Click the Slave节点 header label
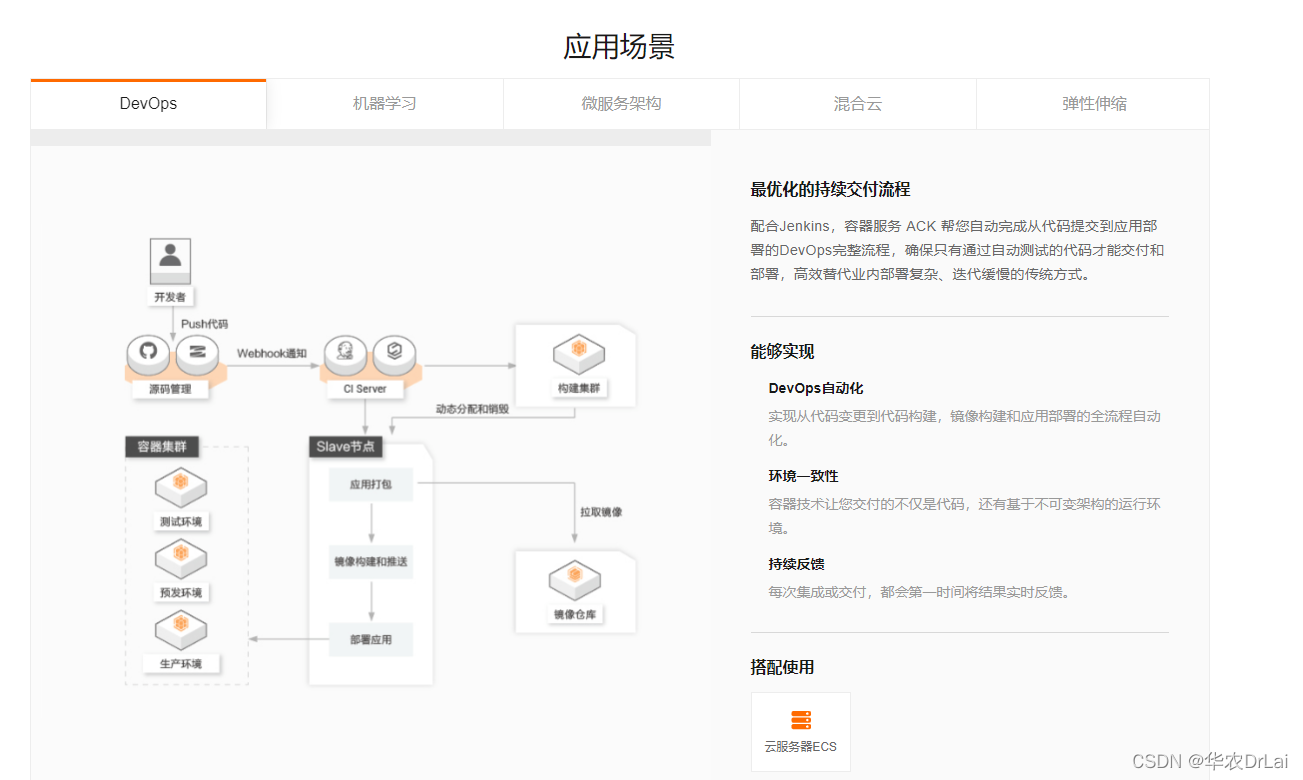Image resolution: width=1303 pixels, height=780 pixels. tap(346, 447)
